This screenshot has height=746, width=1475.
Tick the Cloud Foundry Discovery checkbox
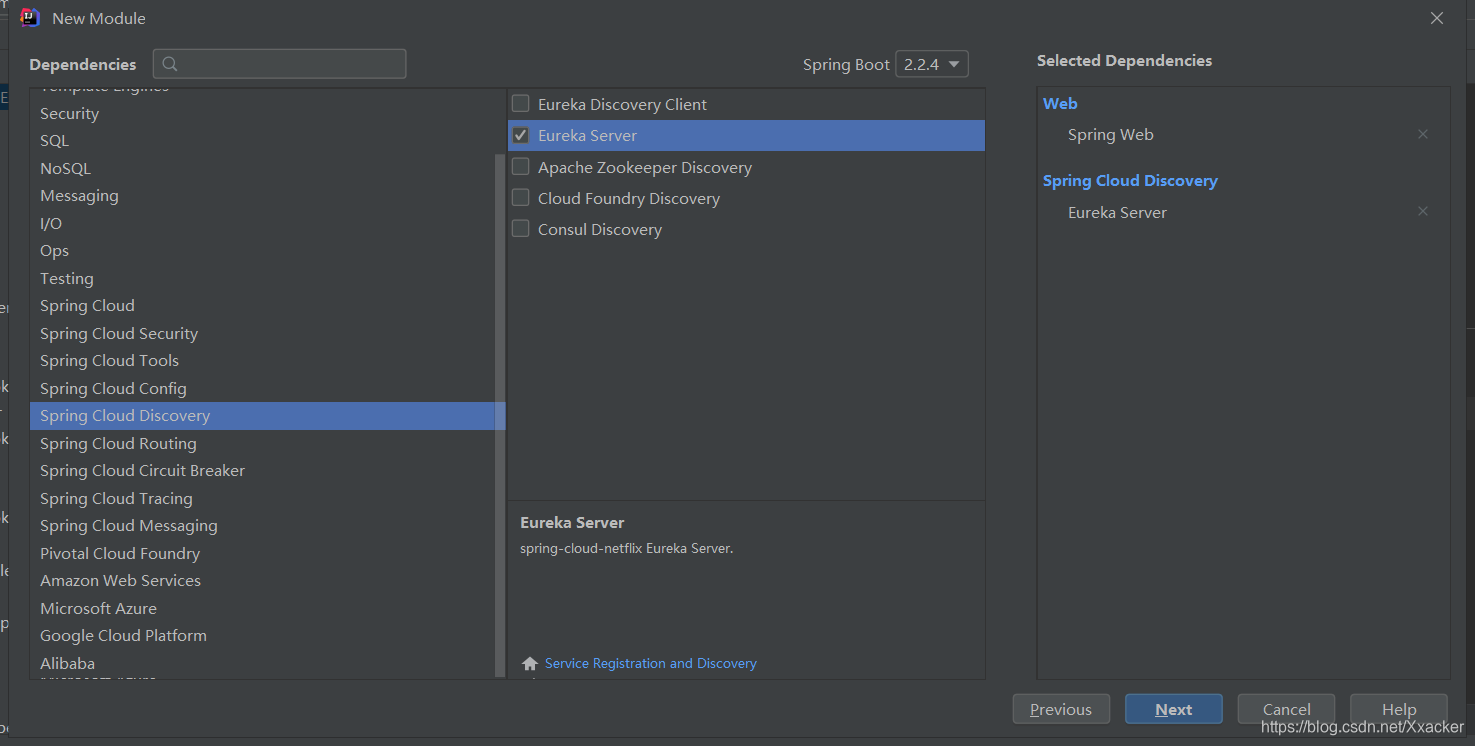click(x=521, y=197)
